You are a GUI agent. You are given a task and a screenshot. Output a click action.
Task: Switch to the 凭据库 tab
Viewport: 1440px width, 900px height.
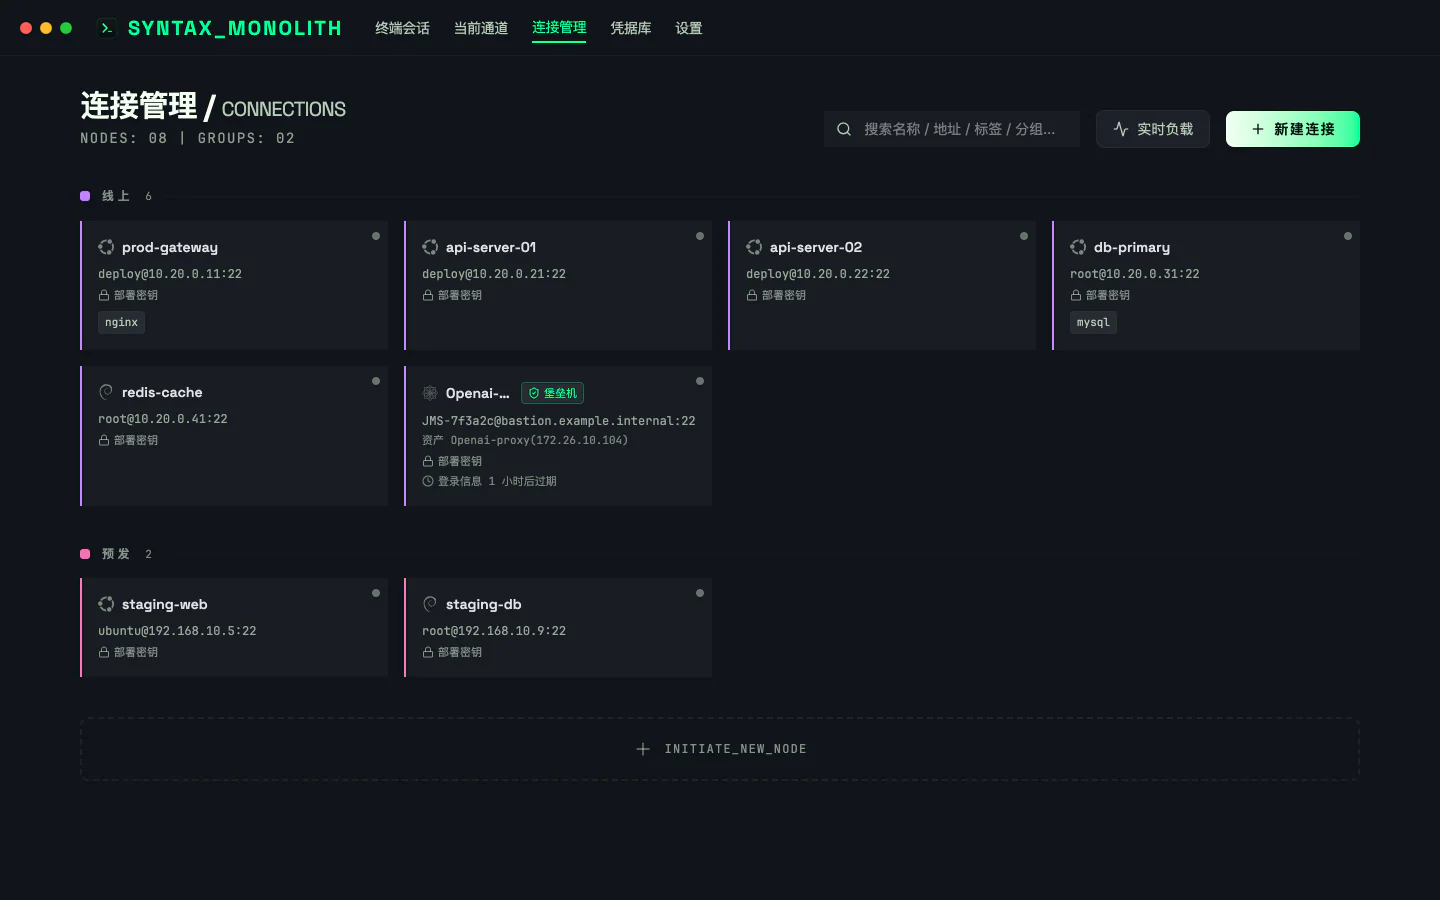pos(631,28)
